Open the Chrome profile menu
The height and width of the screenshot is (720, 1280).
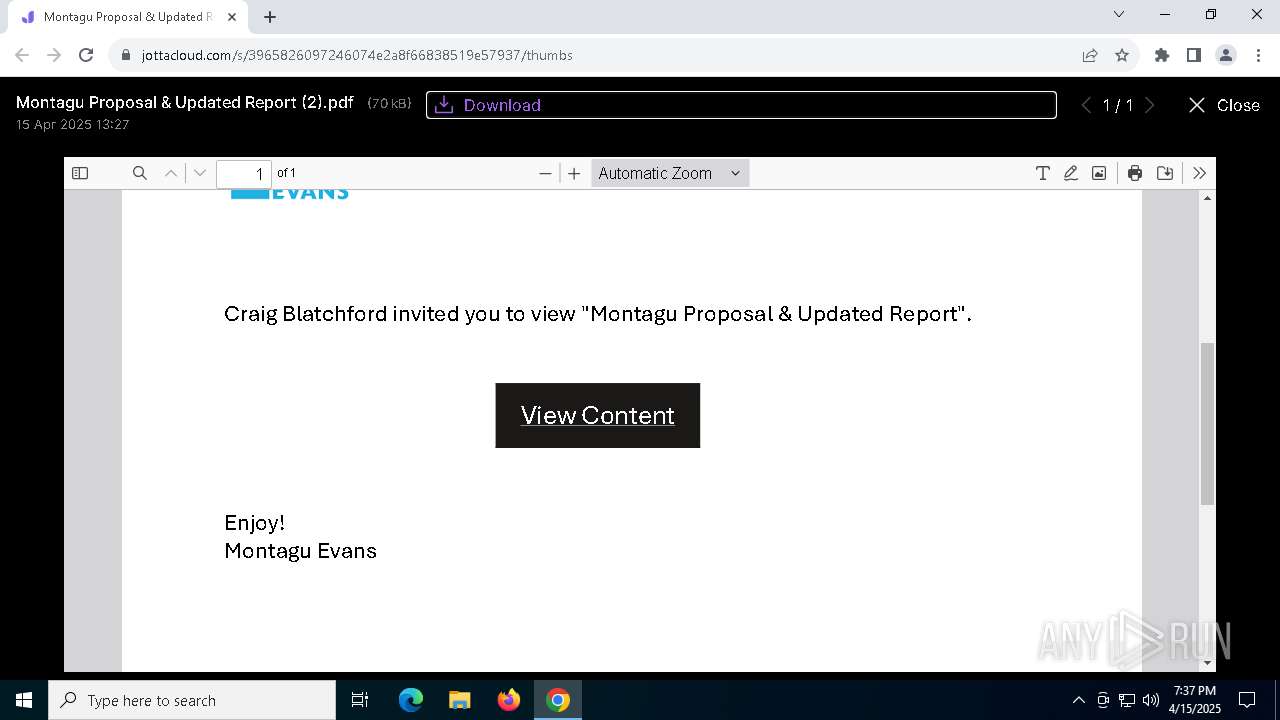(1226, 55)
